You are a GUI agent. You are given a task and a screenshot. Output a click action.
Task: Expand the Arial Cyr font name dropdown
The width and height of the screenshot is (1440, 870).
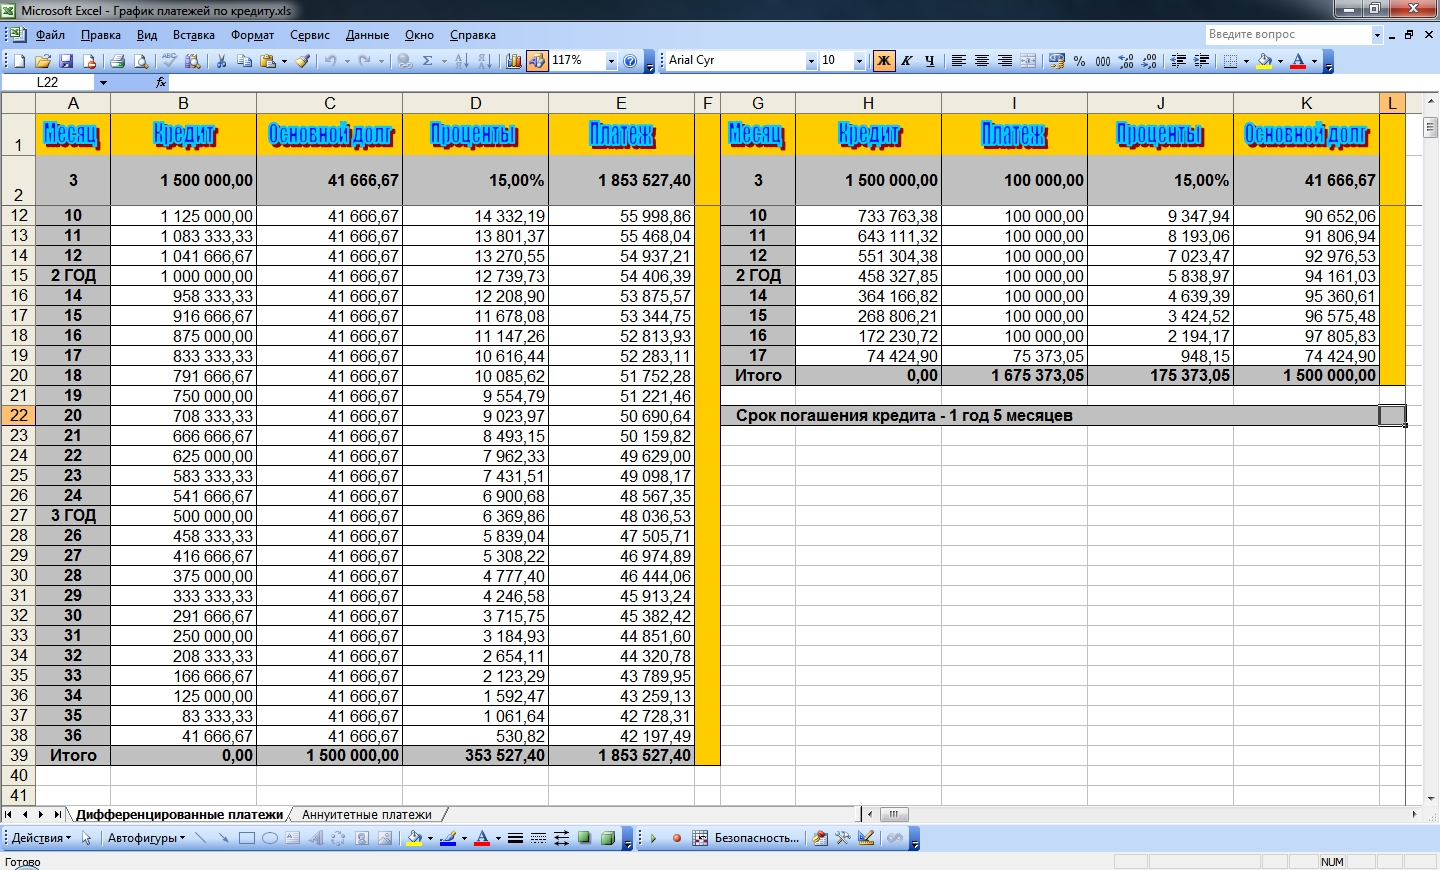(x=811, y=61)
